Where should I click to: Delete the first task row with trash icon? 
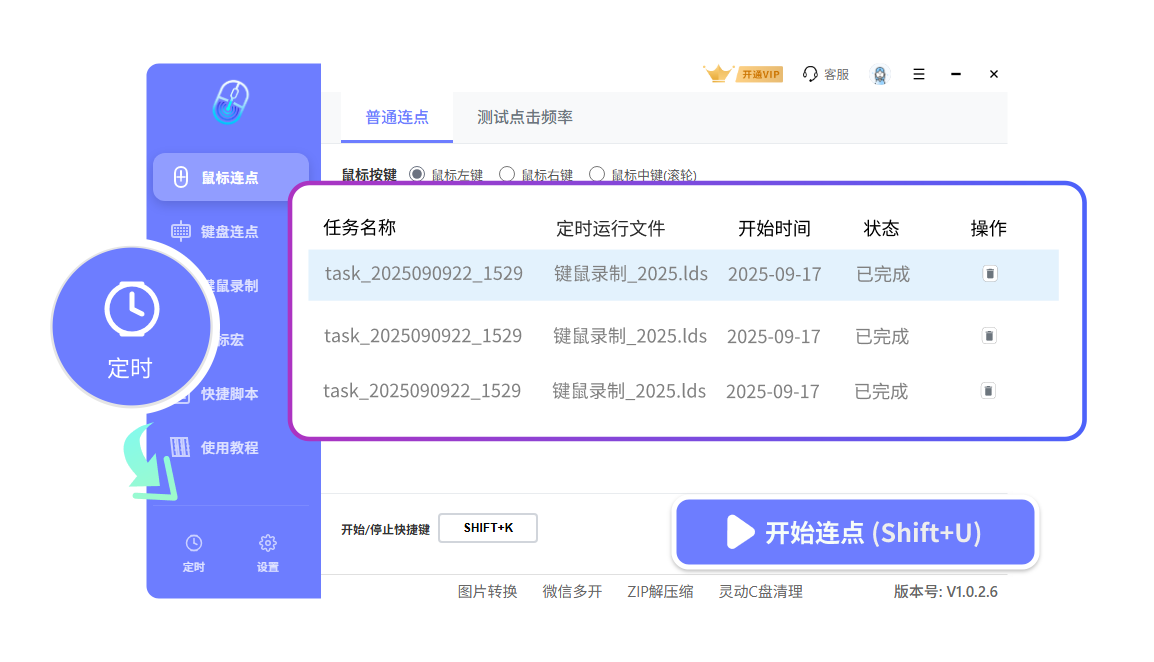click(990, 273)
